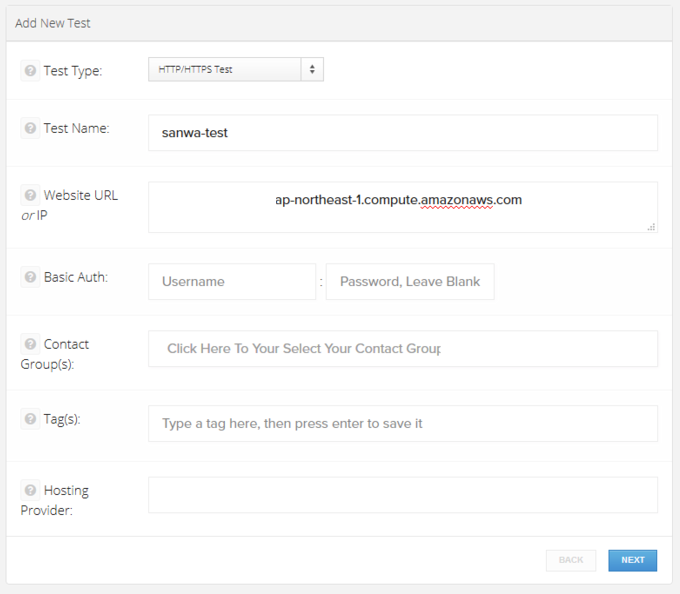Focus the Basic Auth Username field
The width and height of the screenshot is (680, 594).
[x=232, y=281]
